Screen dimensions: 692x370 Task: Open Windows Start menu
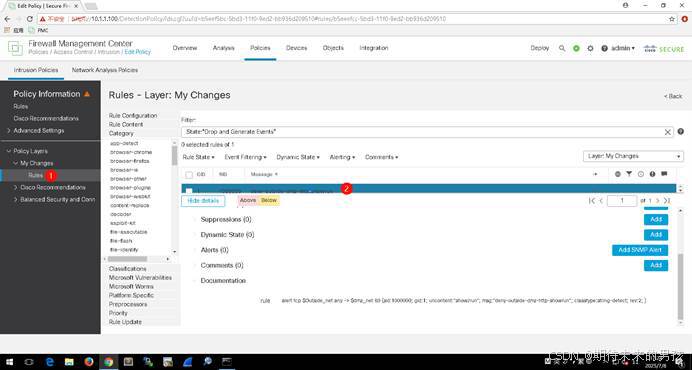pyautogui.click(x=9, y=362)
